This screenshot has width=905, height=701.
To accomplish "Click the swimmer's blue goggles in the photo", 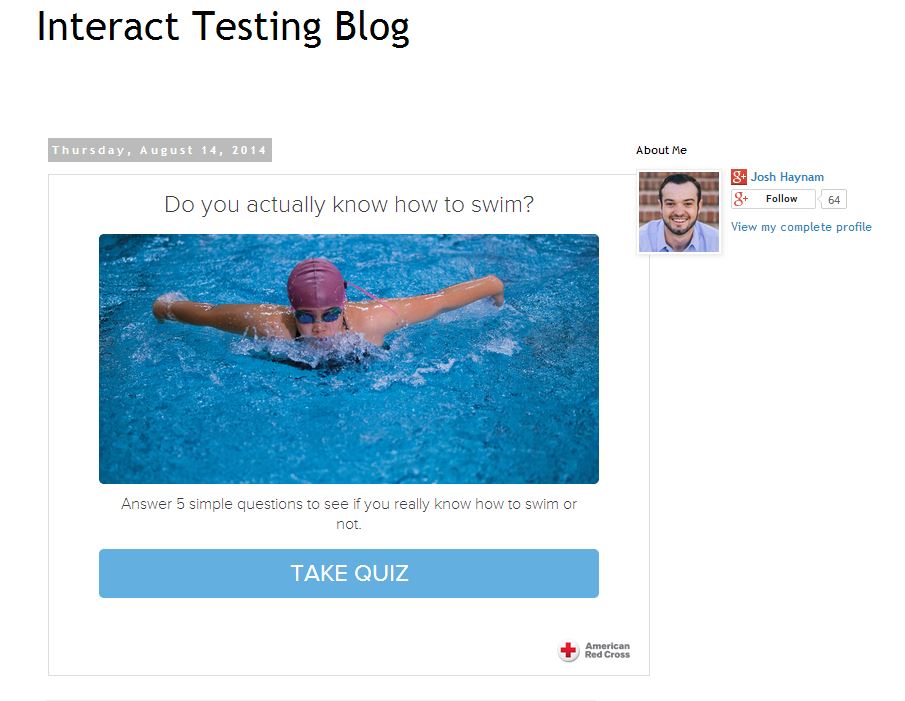I will 318,315.
